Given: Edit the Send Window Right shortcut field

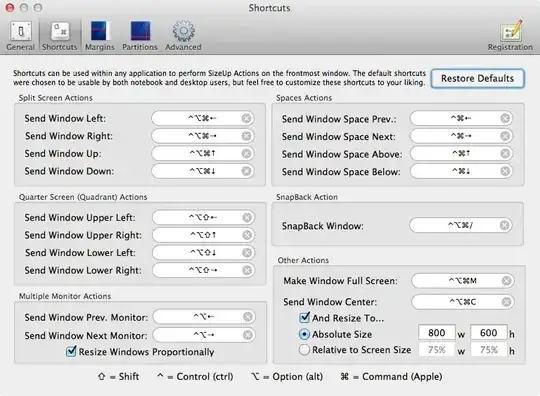Looking at the screenshot, I should [x=203, y=136].
